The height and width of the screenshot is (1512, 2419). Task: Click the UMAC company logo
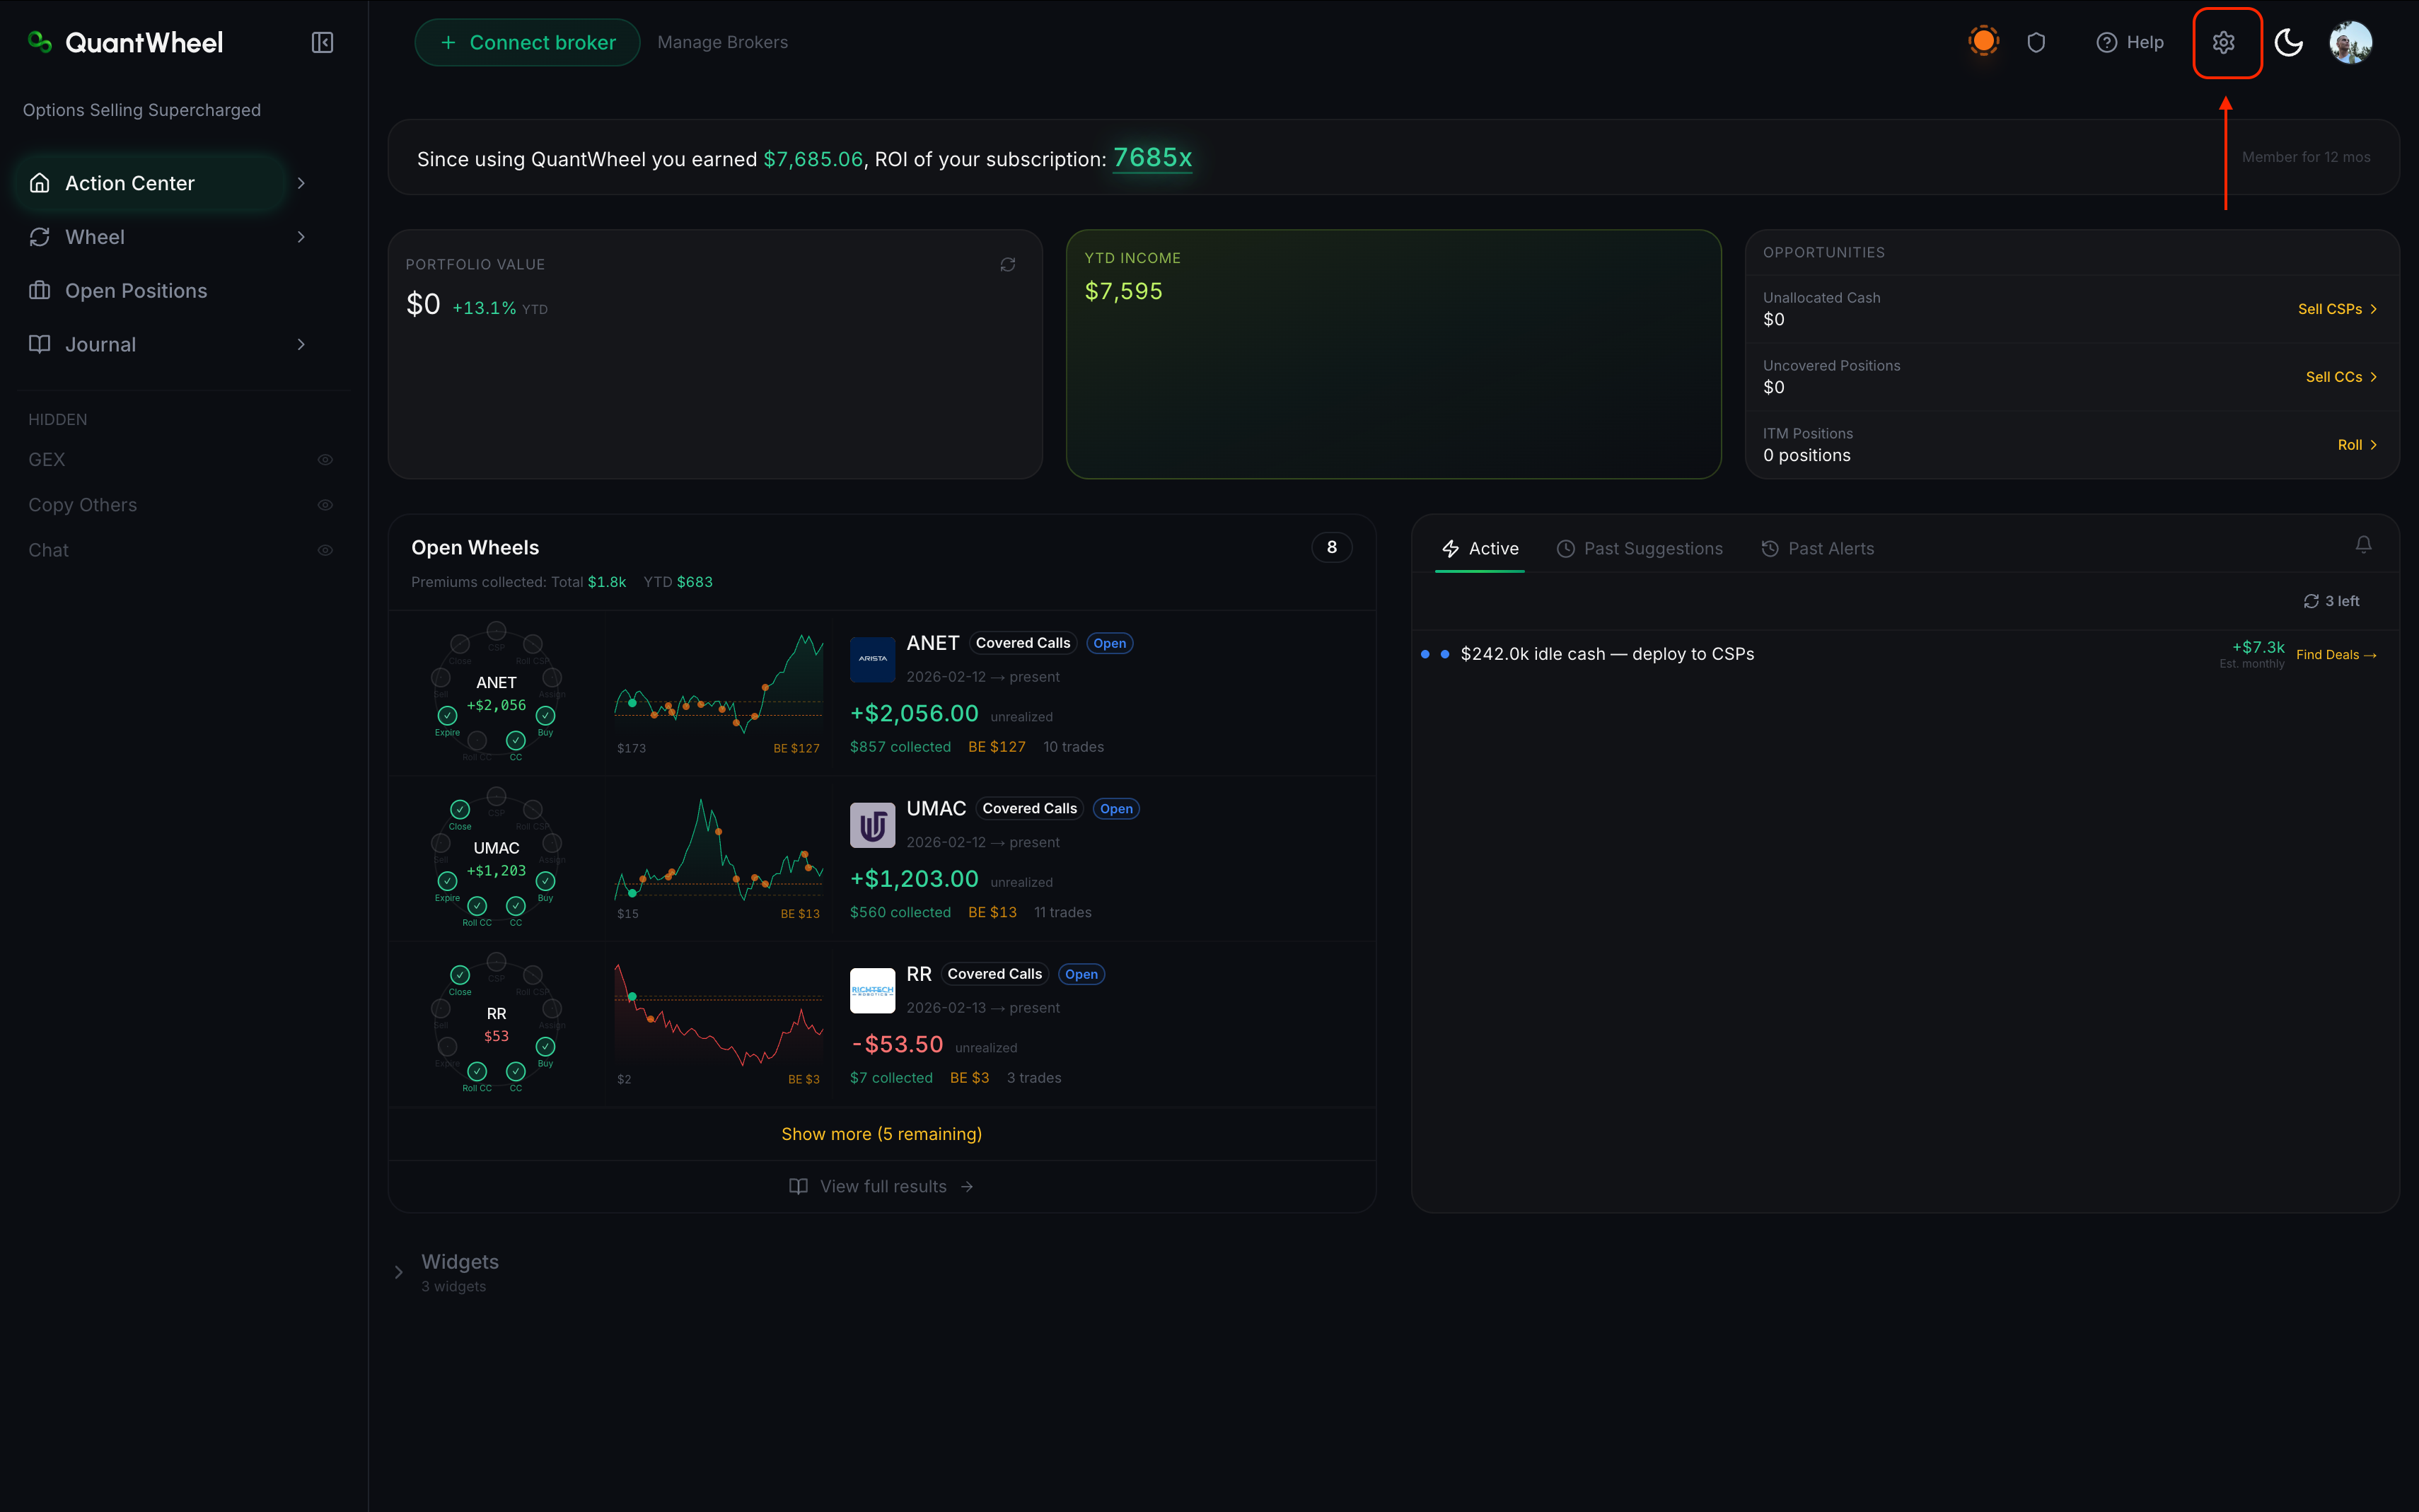pos(872,825)
